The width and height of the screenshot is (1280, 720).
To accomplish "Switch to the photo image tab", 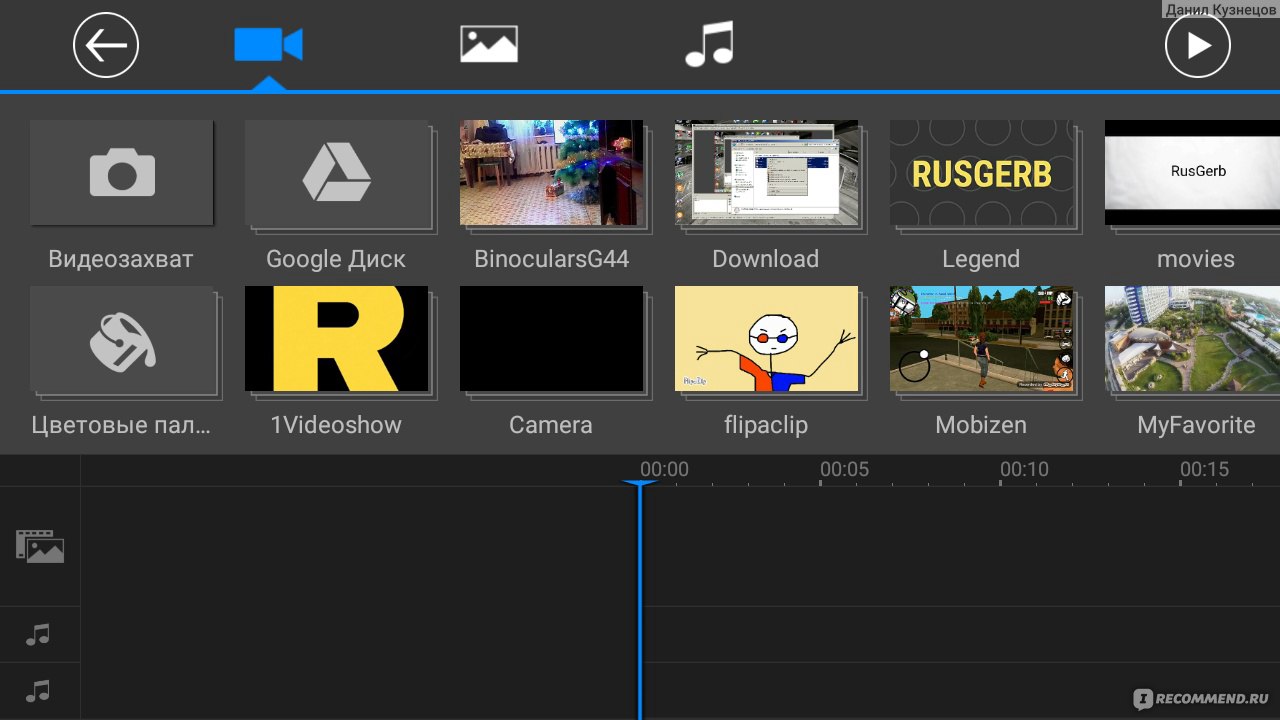I will pos(489,45).
